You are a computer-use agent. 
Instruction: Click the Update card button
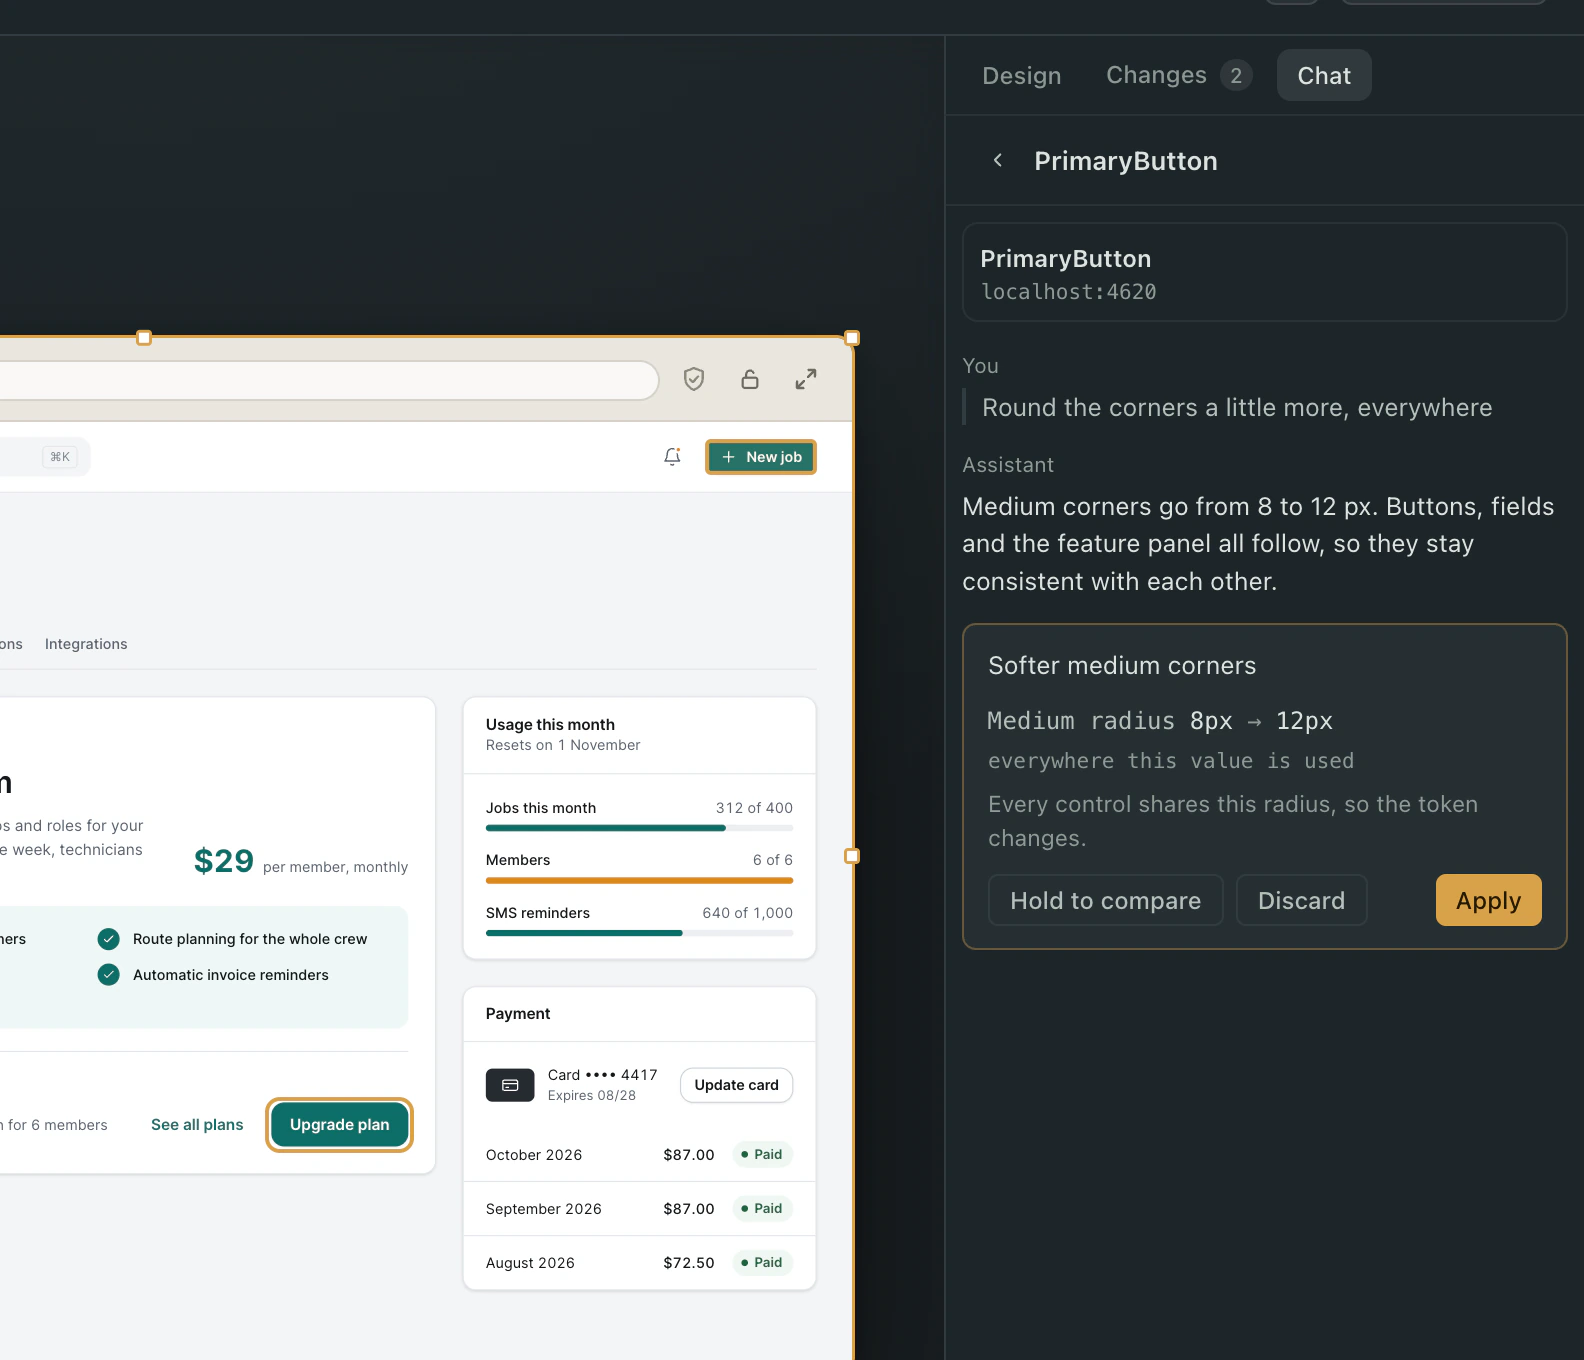pyautogui.click(x=737, y=1085)
